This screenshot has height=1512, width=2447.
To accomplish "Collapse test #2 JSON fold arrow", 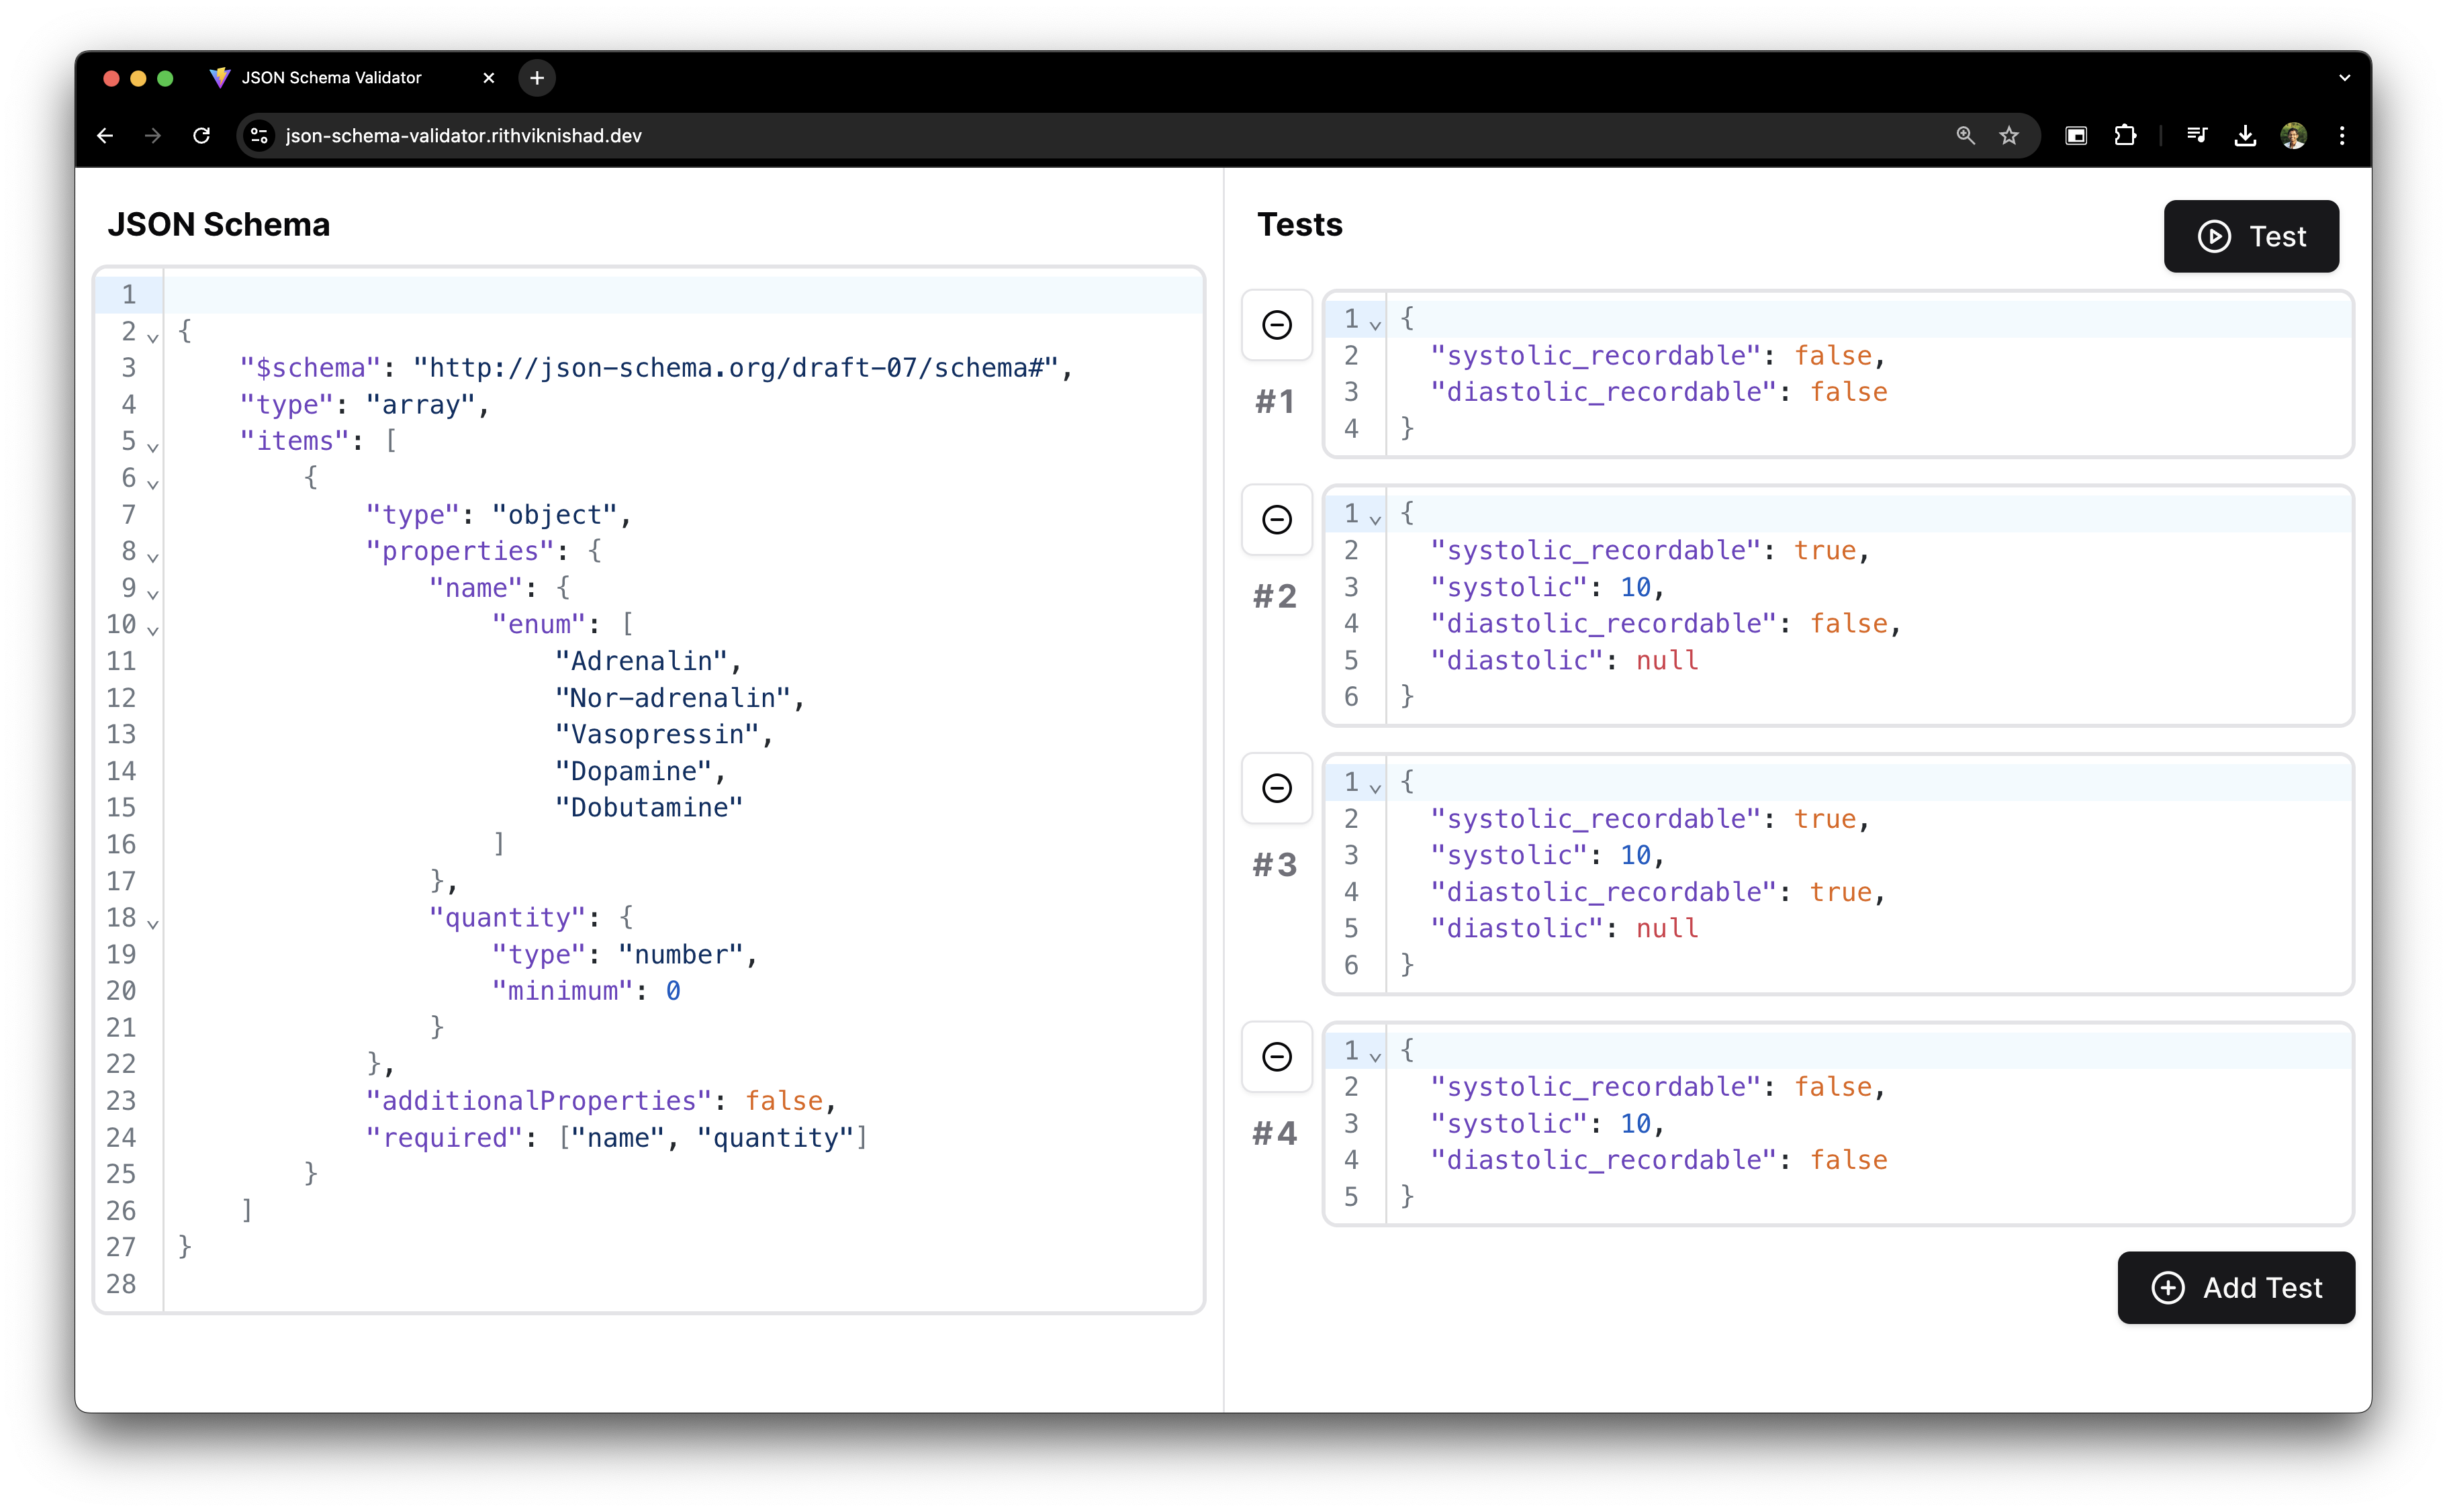I will tap(1375, 520).
